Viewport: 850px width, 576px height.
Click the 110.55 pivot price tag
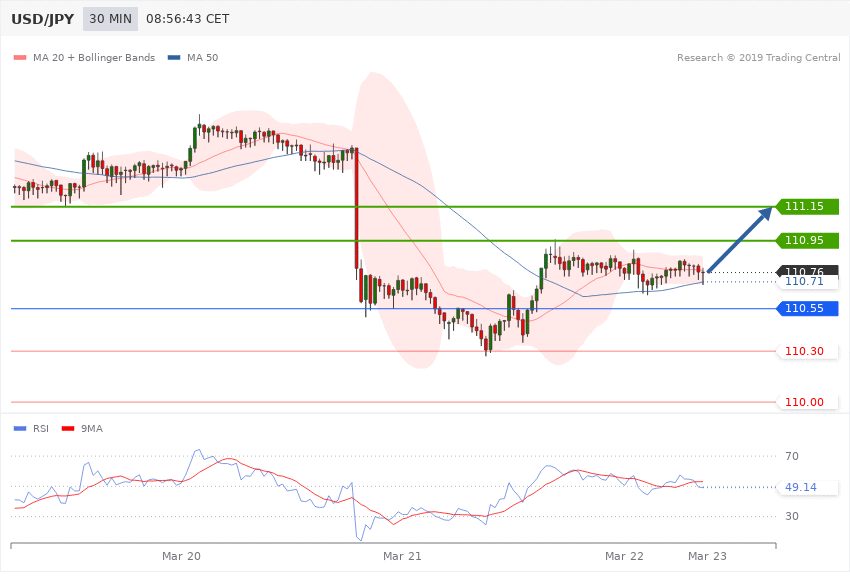807,308
